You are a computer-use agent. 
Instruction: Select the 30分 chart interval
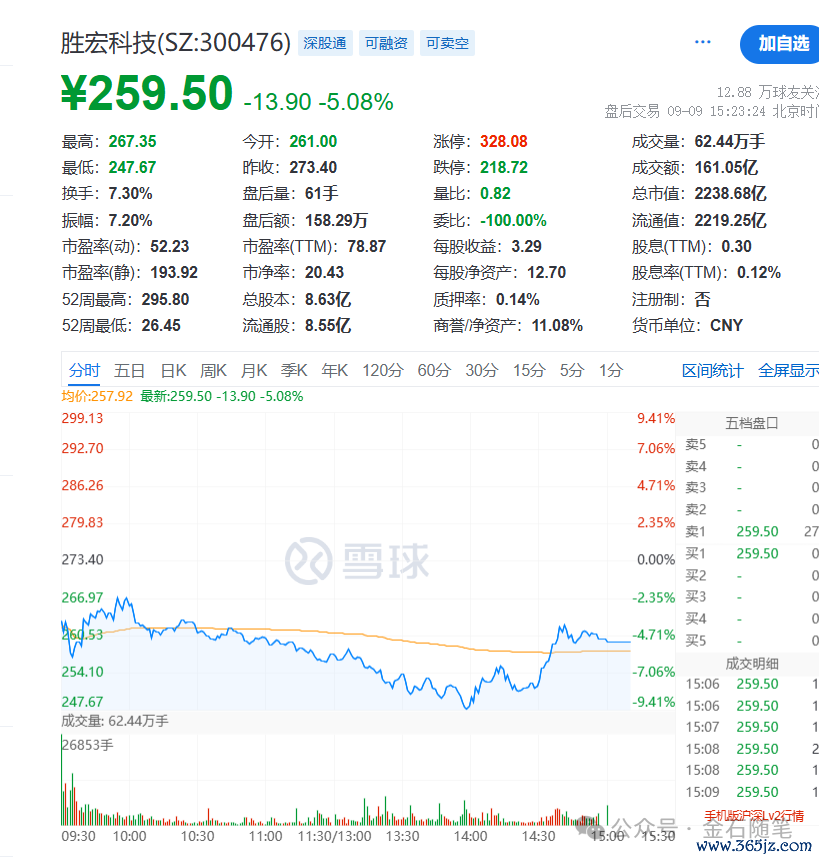482,371
